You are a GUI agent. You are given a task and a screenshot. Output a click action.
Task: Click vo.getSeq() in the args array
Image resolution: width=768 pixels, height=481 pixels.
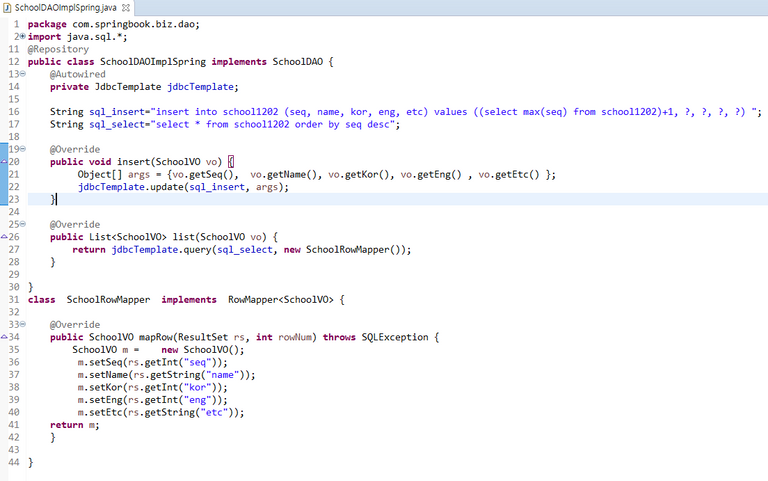click(x=204, y=174)
